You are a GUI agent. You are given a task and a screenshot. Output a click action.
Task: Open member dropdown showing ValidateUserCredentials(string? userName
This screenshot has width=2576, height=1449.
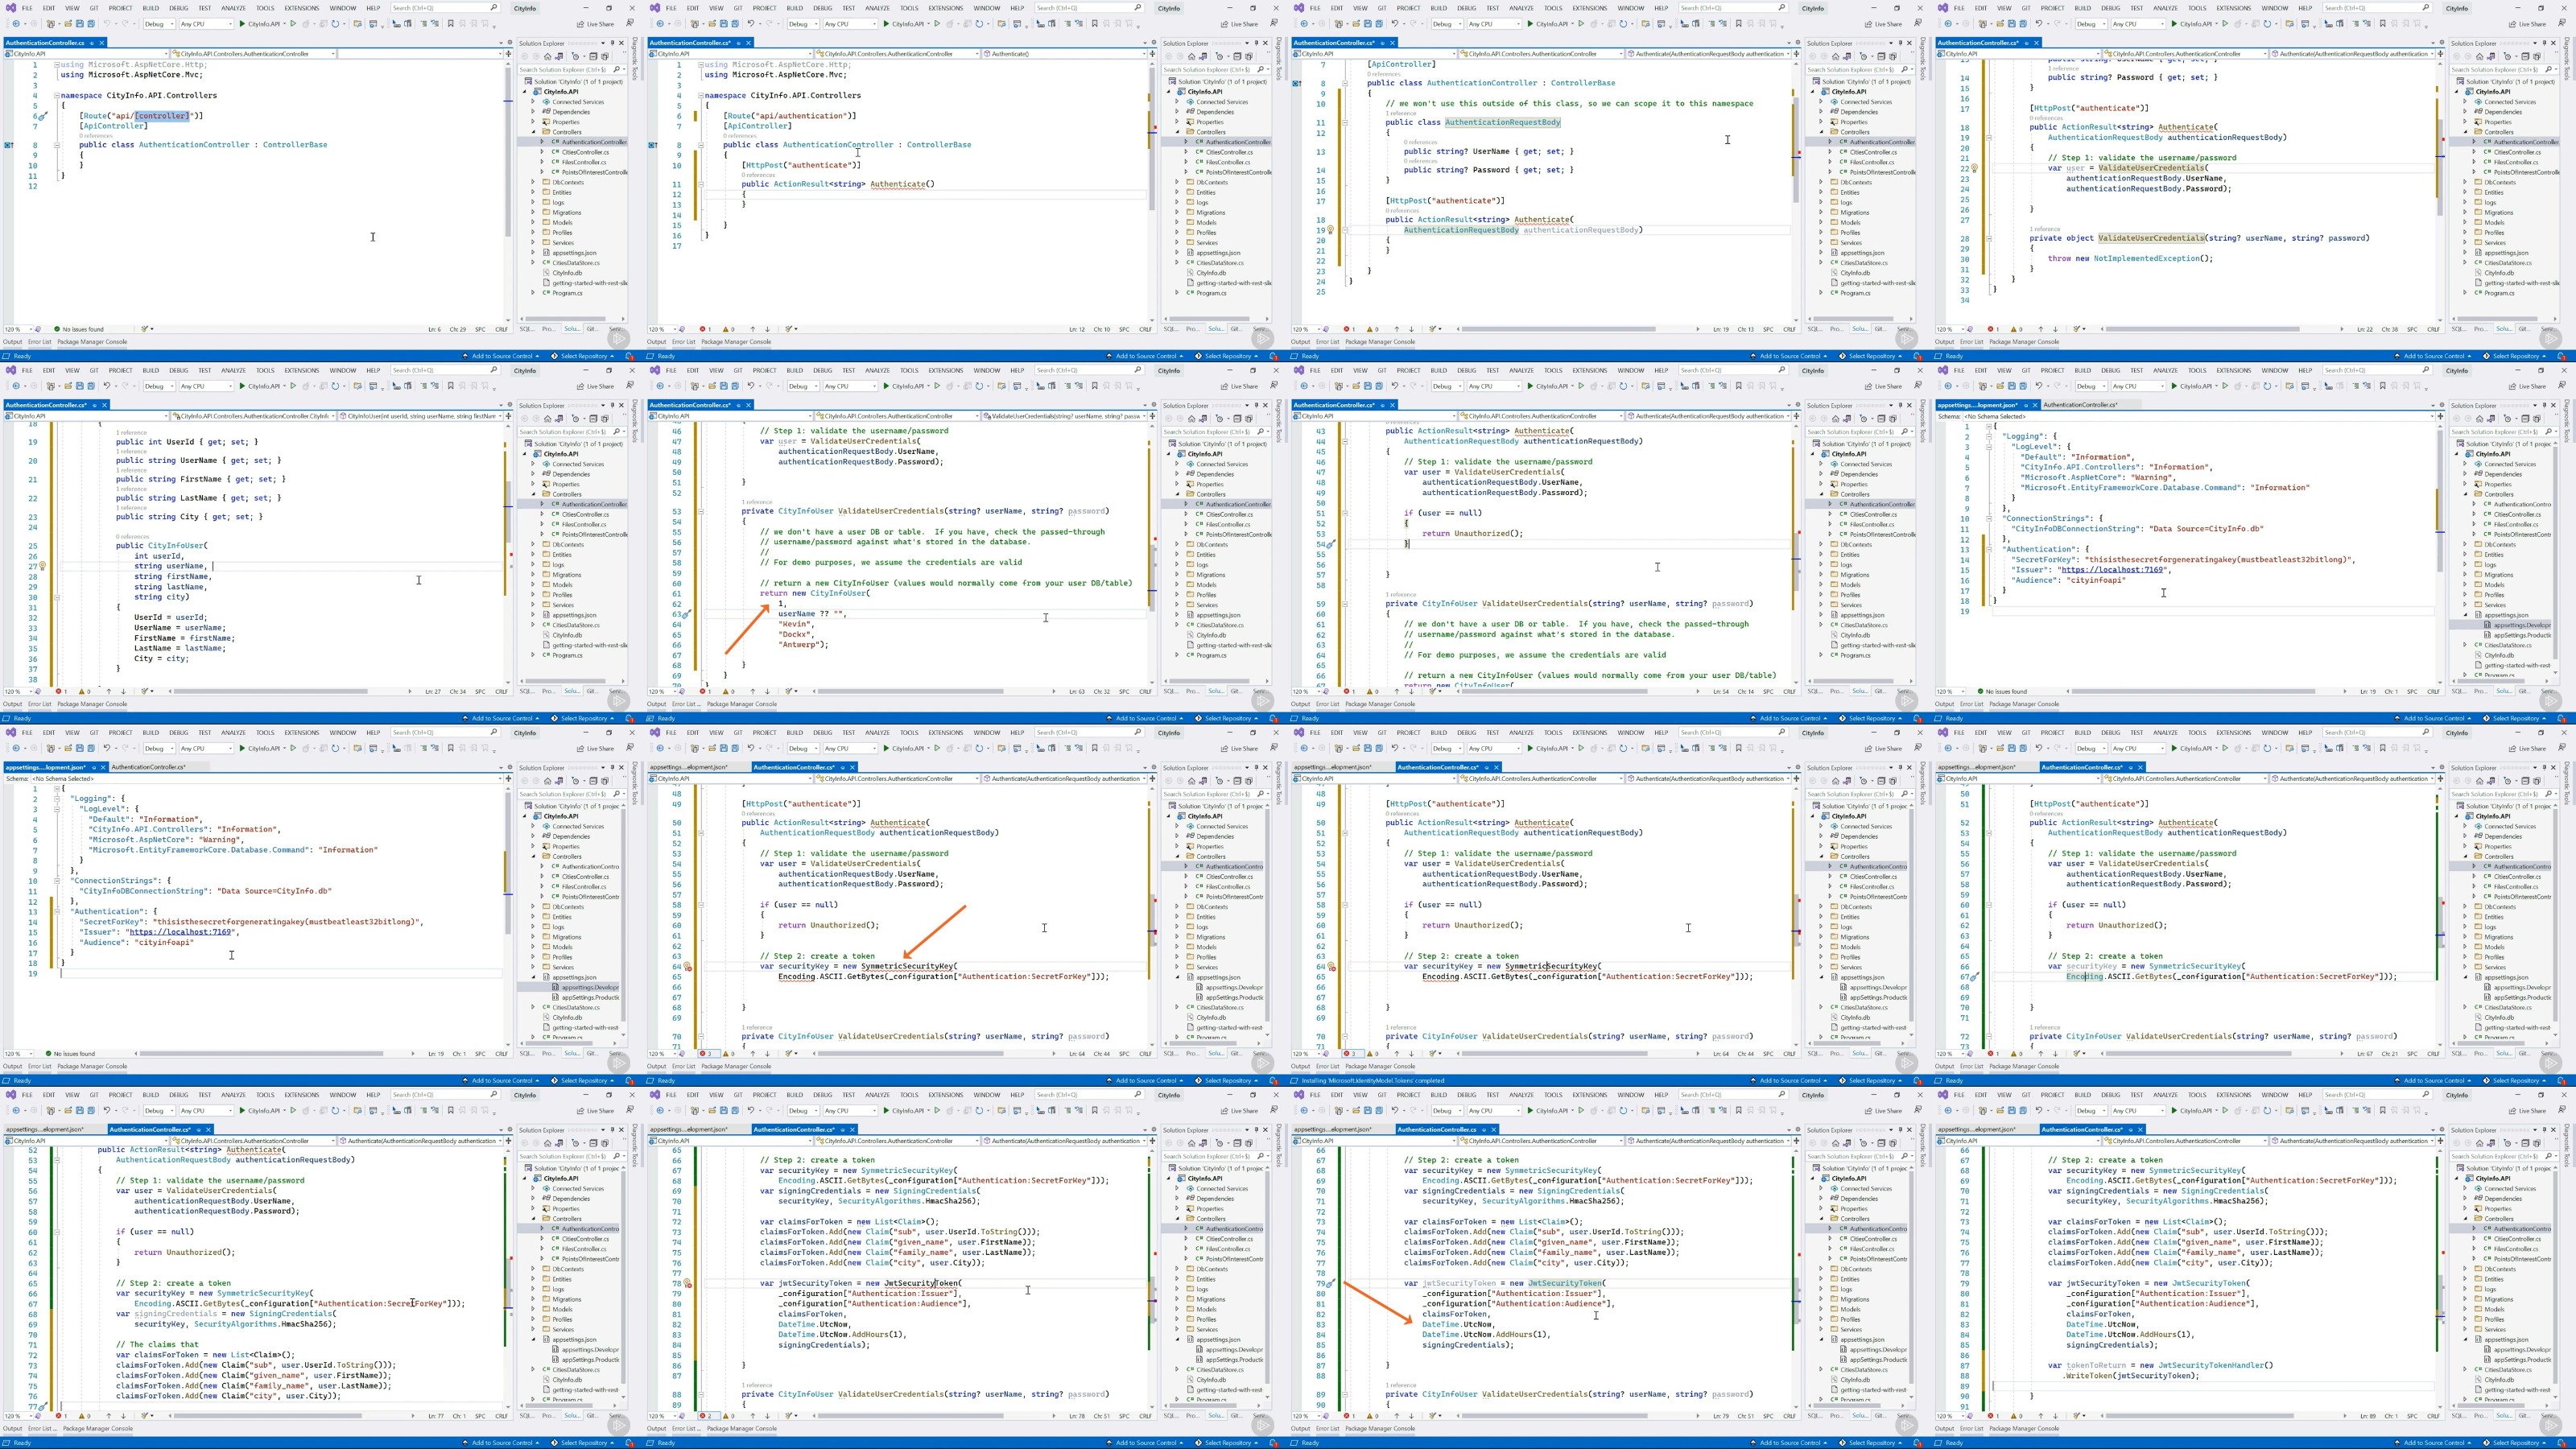(1064, 416)
